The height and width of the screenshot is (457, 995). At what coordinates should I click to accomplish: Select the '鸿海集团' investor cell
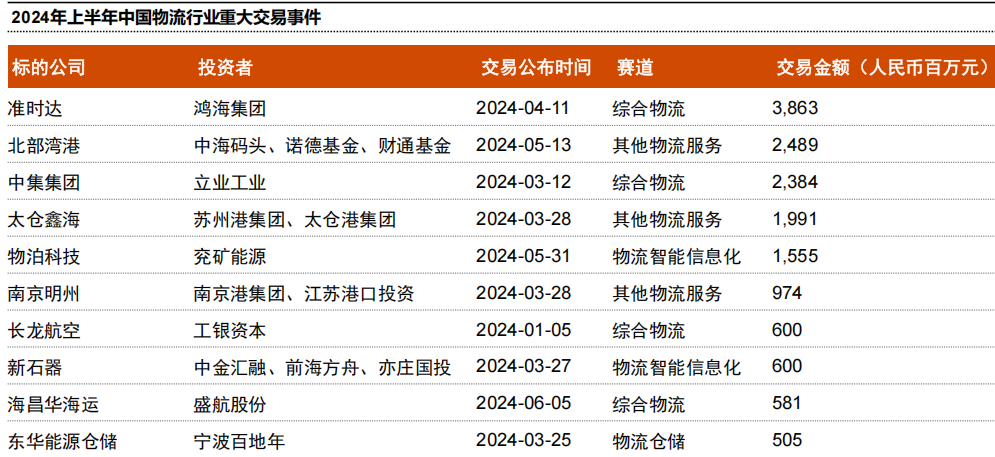[x=230, y=109]
